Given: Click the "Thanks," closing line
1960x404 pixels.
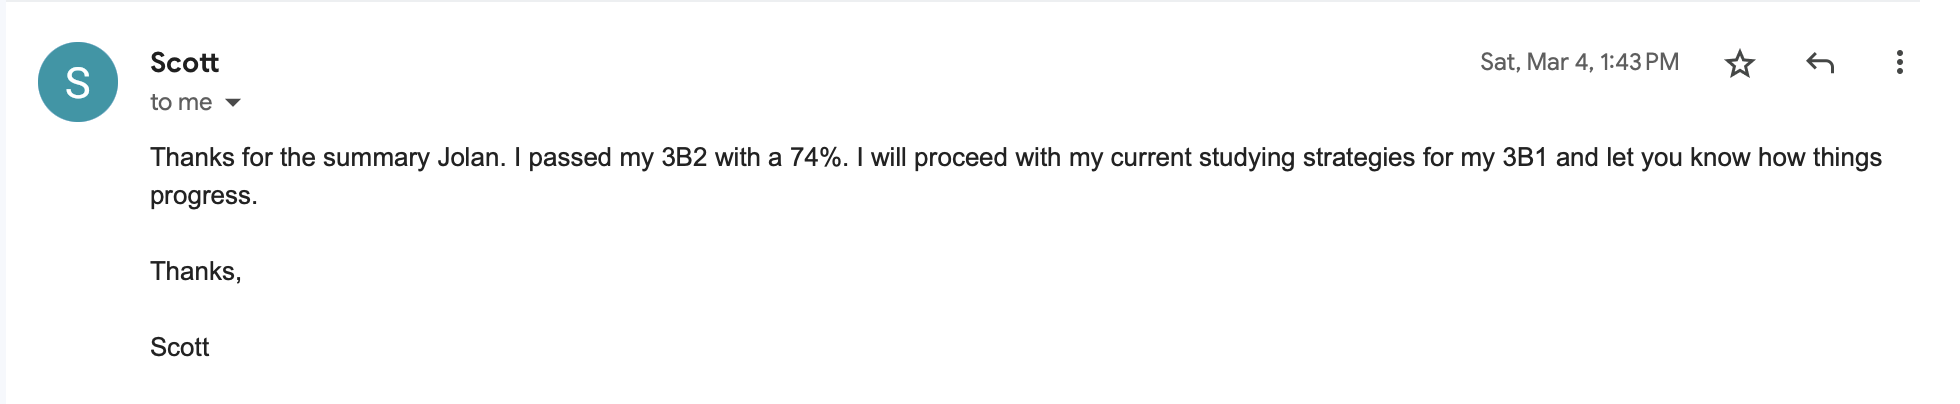Looking at the screenshot, I should [x=196, y=272].
